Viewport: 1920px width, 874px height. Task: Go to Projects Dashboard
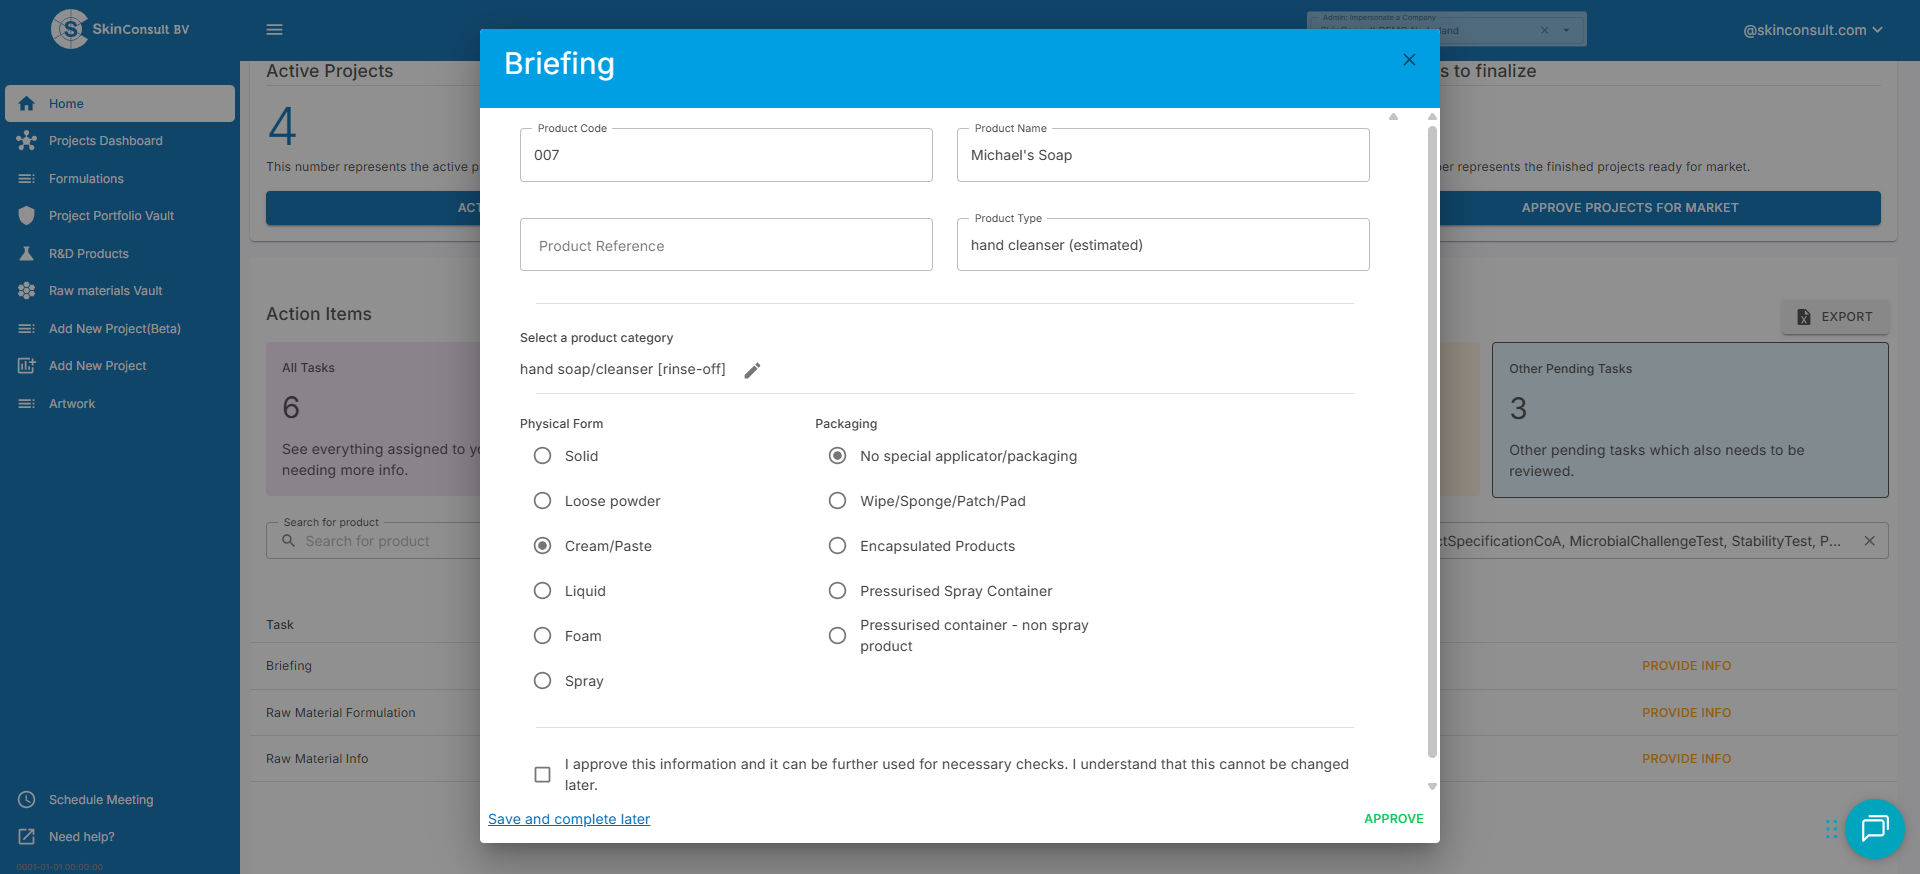tap(105, 141)
